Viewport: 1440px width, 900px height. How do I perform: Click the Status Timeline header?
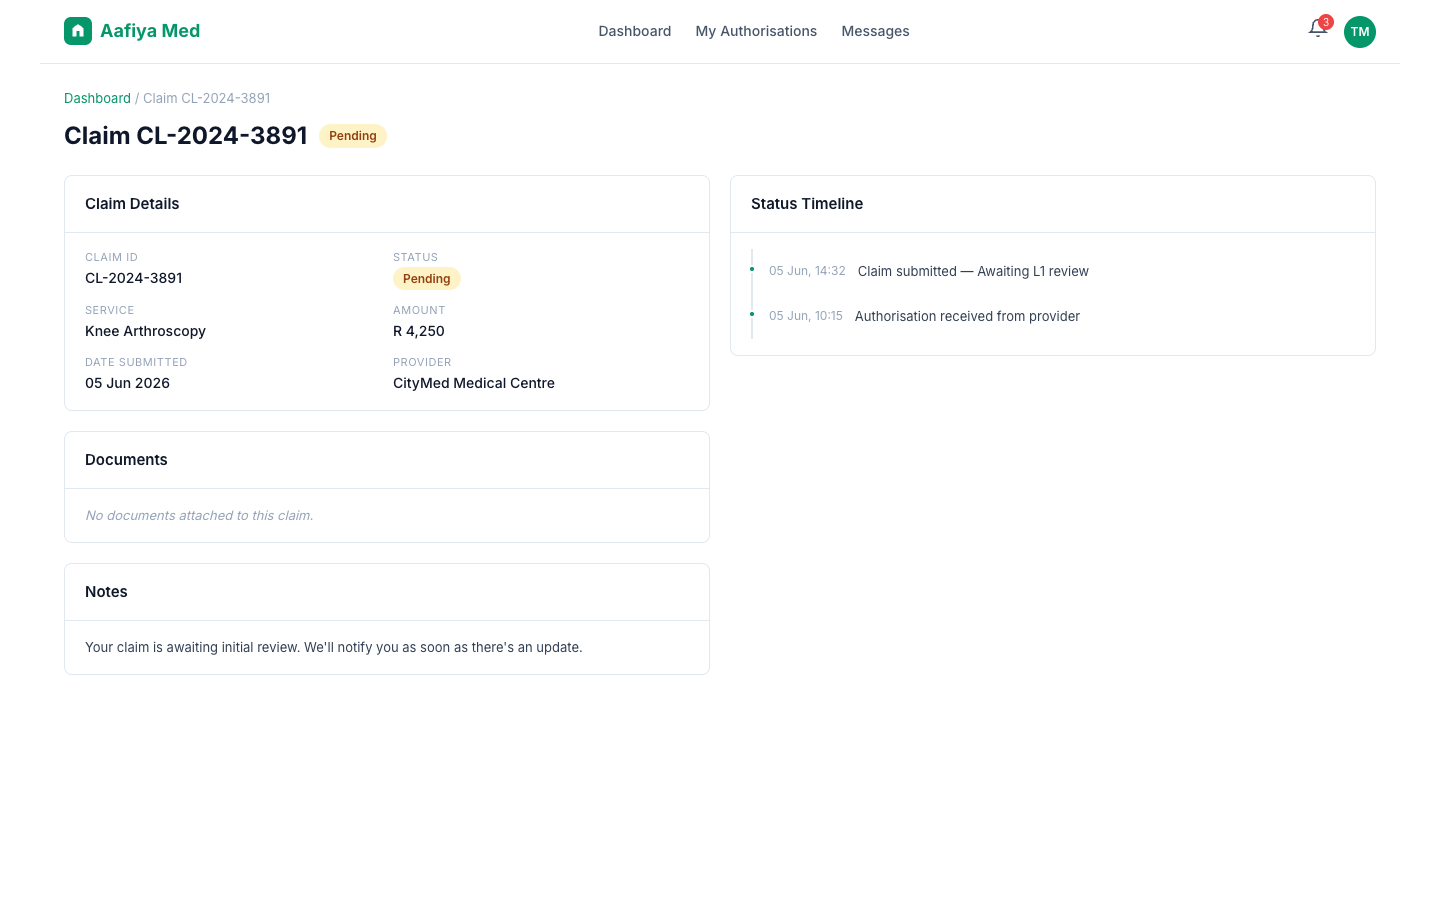(x=1053, y=204)
